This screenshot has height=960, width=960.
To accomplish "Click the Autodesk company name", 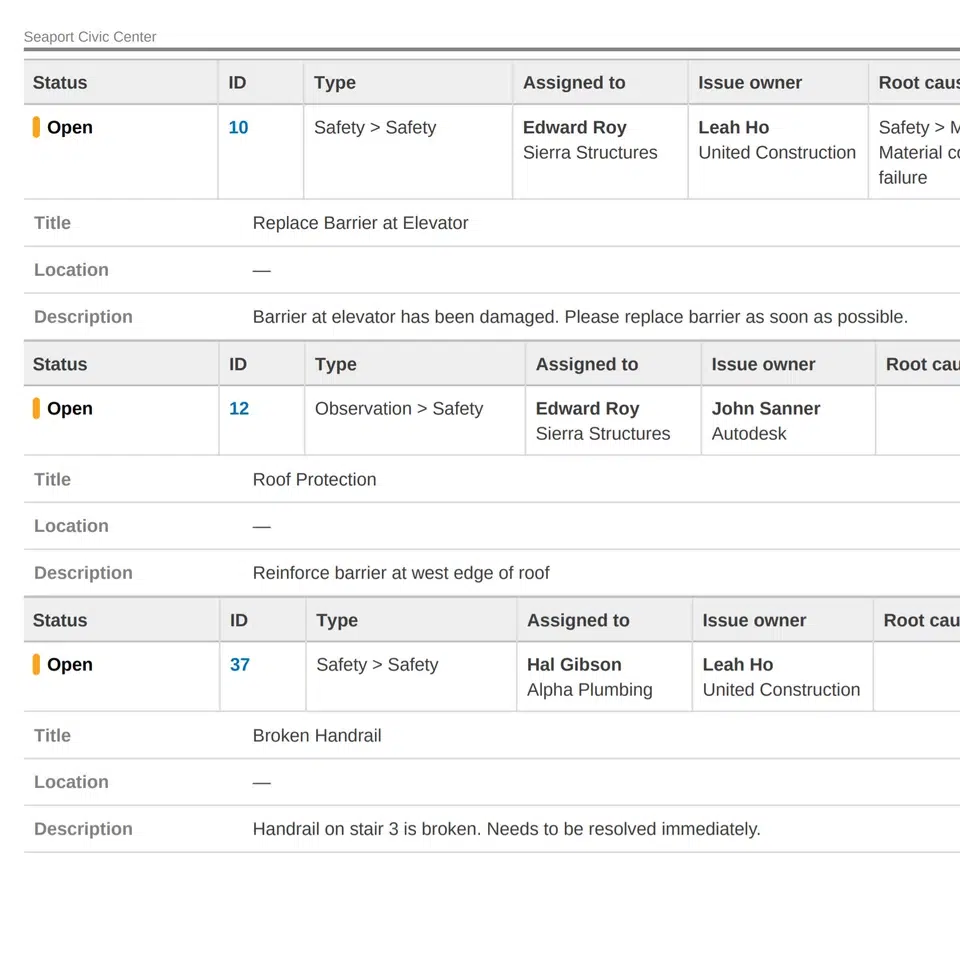I will 749,434.
